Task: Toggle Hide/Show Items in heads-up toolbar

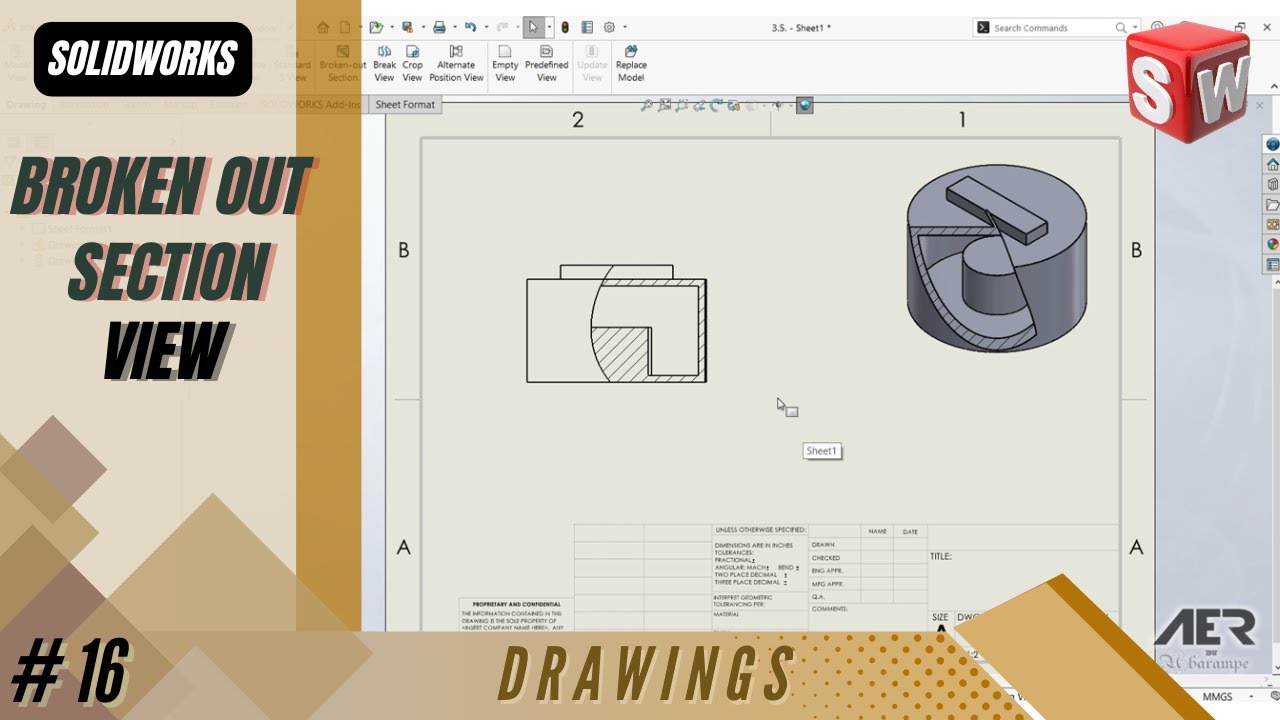Action: [777, 105]
